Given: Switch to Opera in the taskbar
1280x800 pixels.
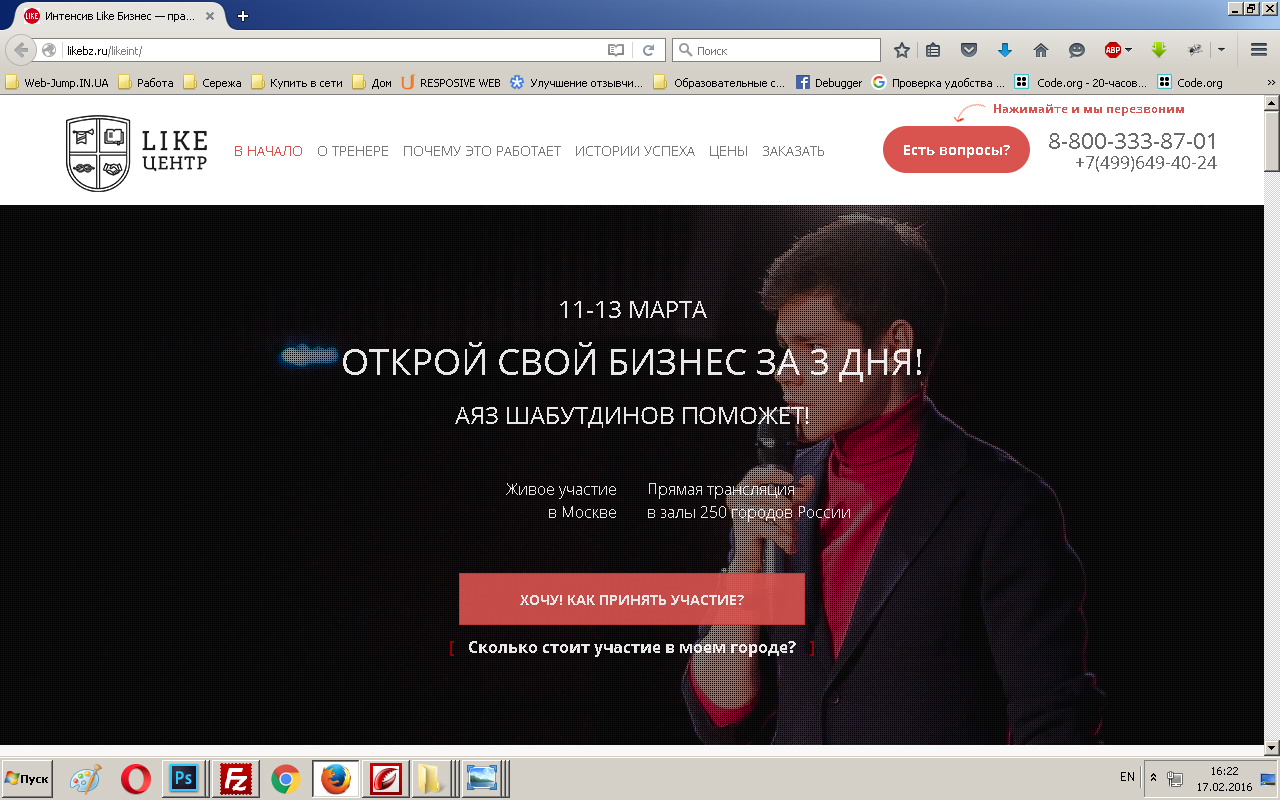Looking at the screenshot, I should (135, 779).
